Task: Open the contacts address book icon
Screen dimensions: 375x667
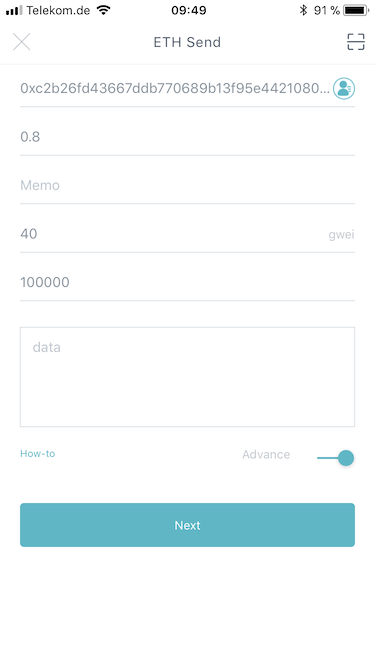Action: pyautogui.click(x=344, y=88)
